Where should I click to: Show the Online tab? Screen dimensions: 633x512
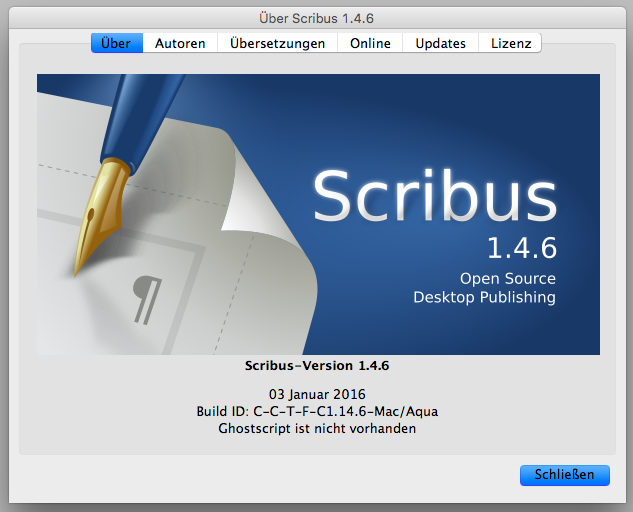(370, 43)
